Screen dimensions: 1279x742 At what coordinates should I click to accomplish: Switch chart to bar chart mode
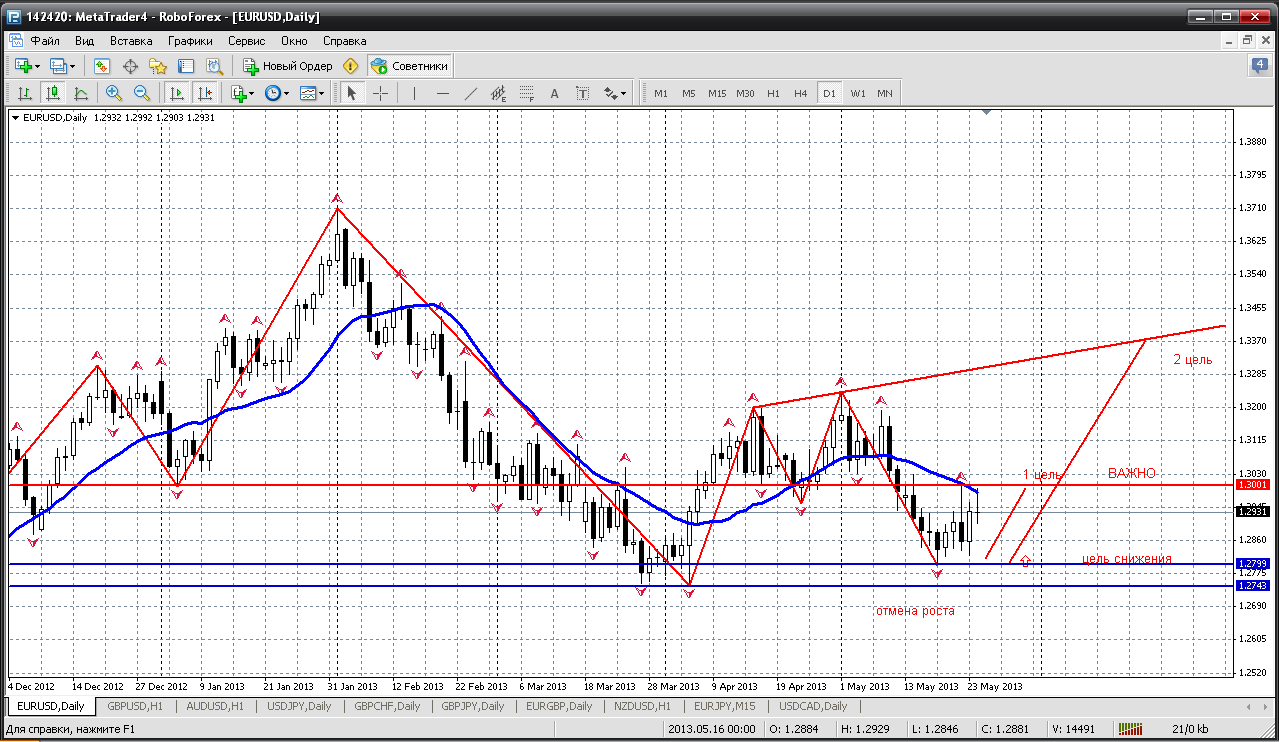coord(24,93)
